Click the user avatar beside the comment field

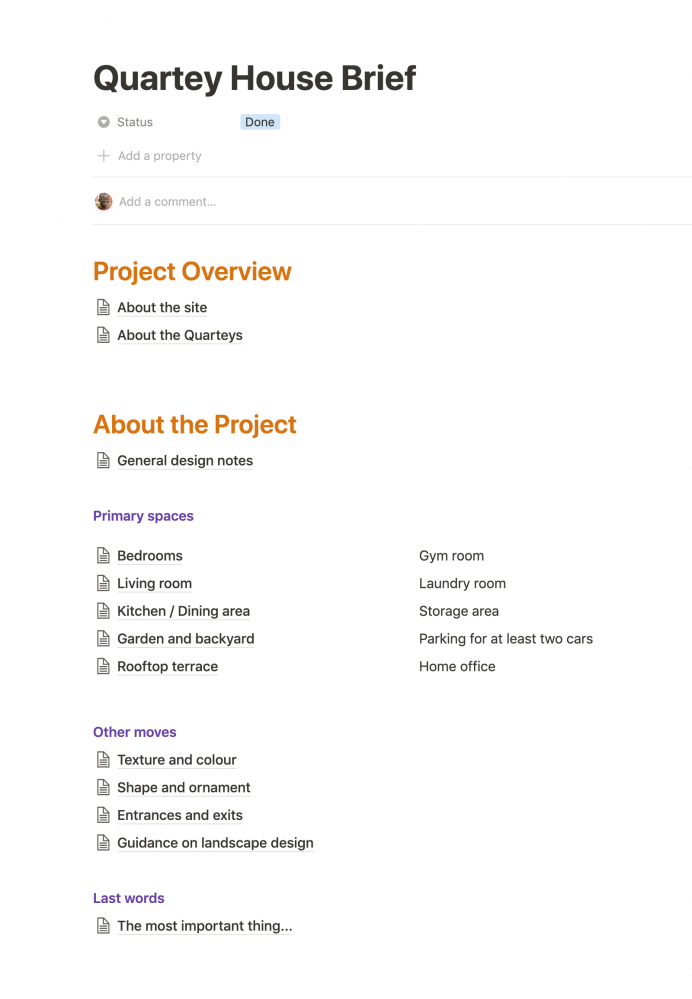pos(103,202)
